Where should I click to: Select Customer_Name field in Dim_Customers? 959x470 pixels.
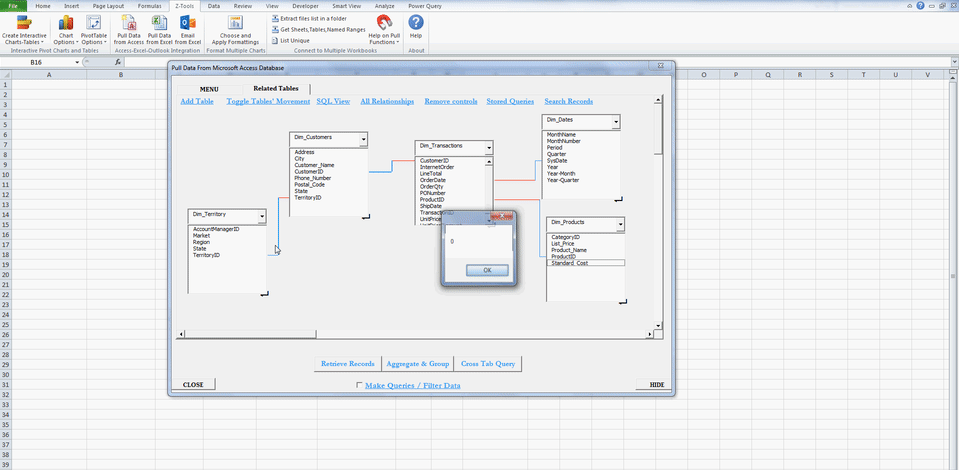click(x=314, y=165)
